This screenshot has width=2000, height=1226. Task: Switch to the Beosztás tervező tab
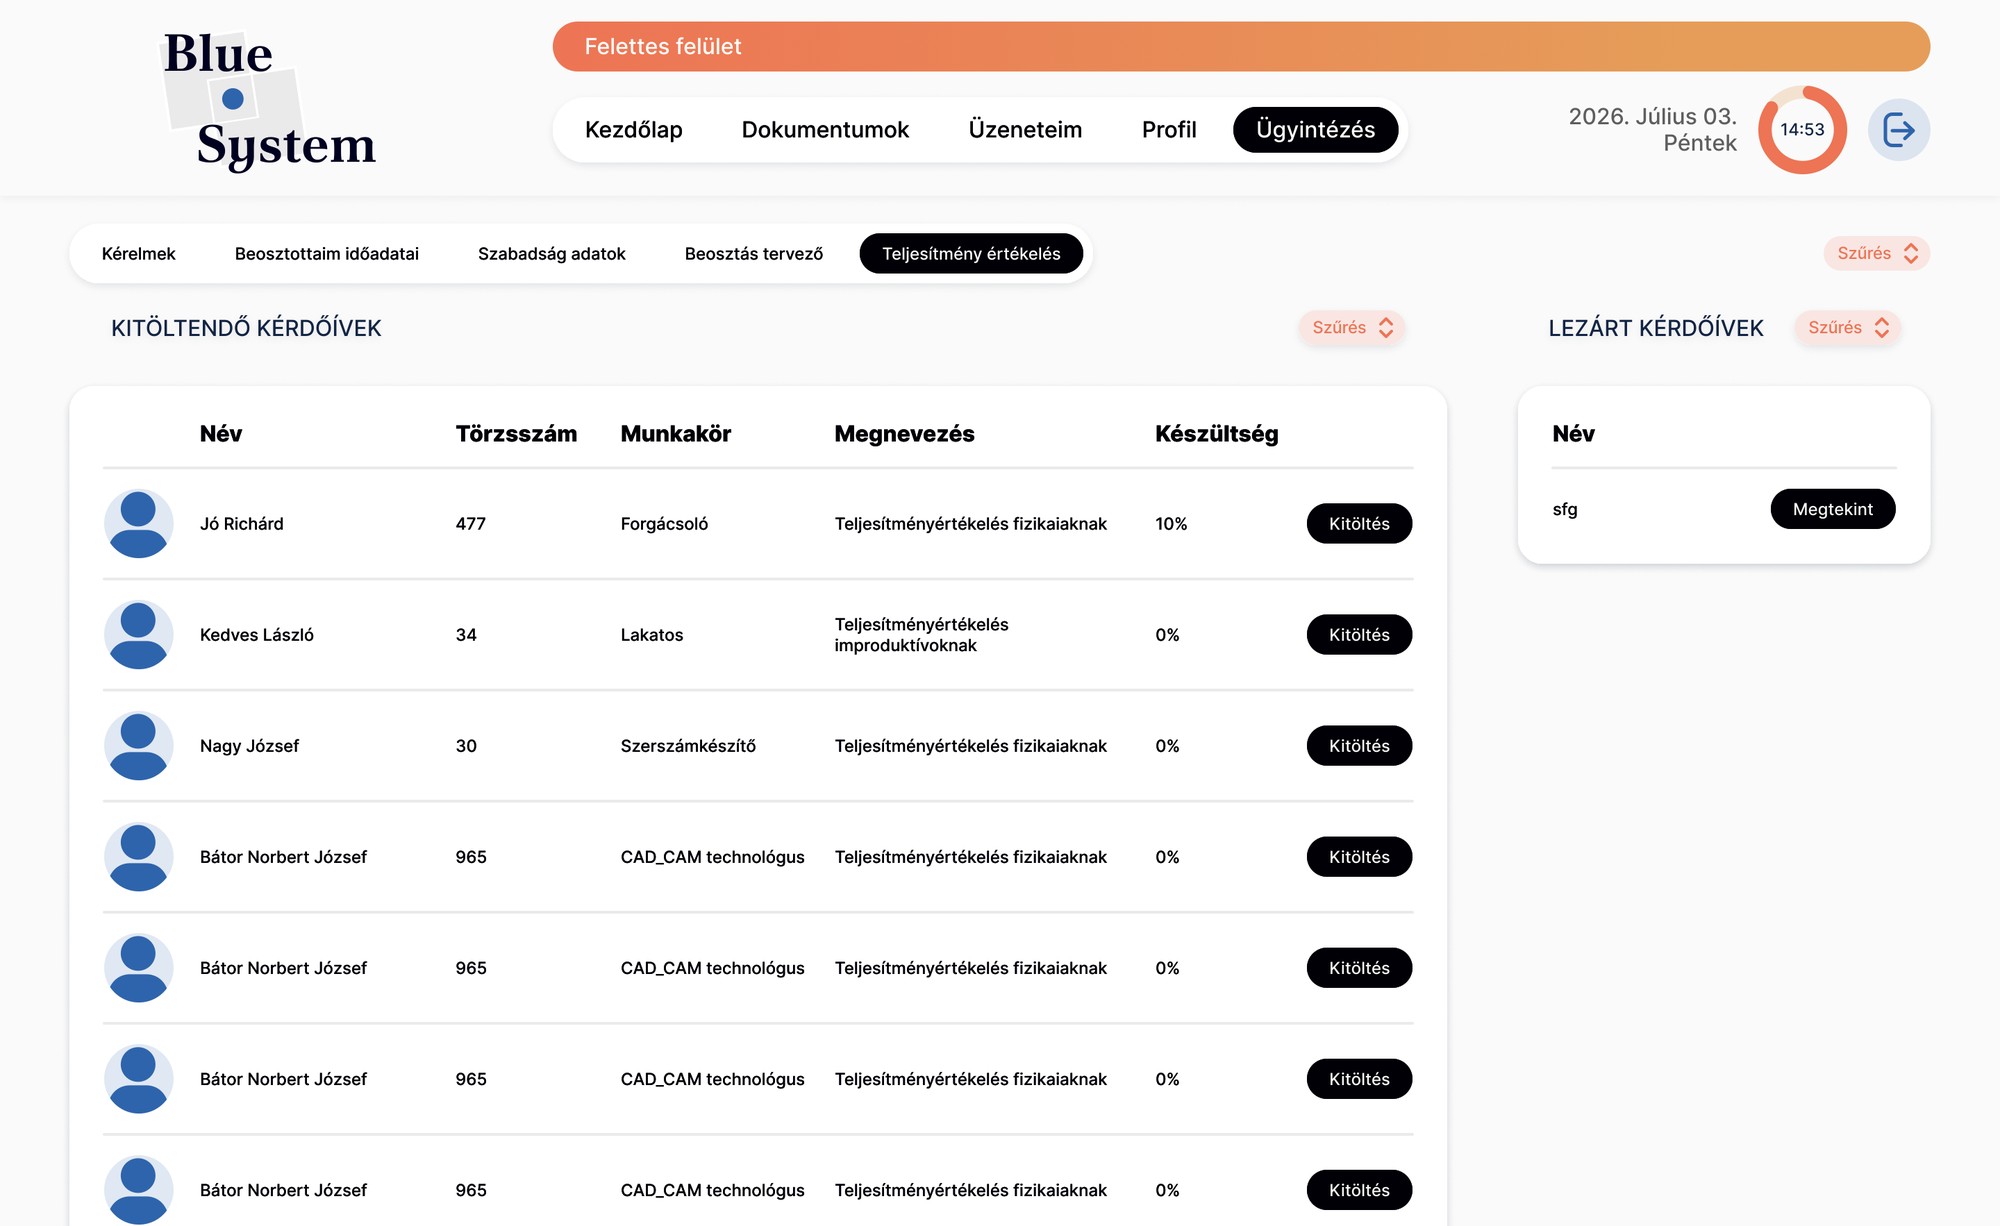754,254
